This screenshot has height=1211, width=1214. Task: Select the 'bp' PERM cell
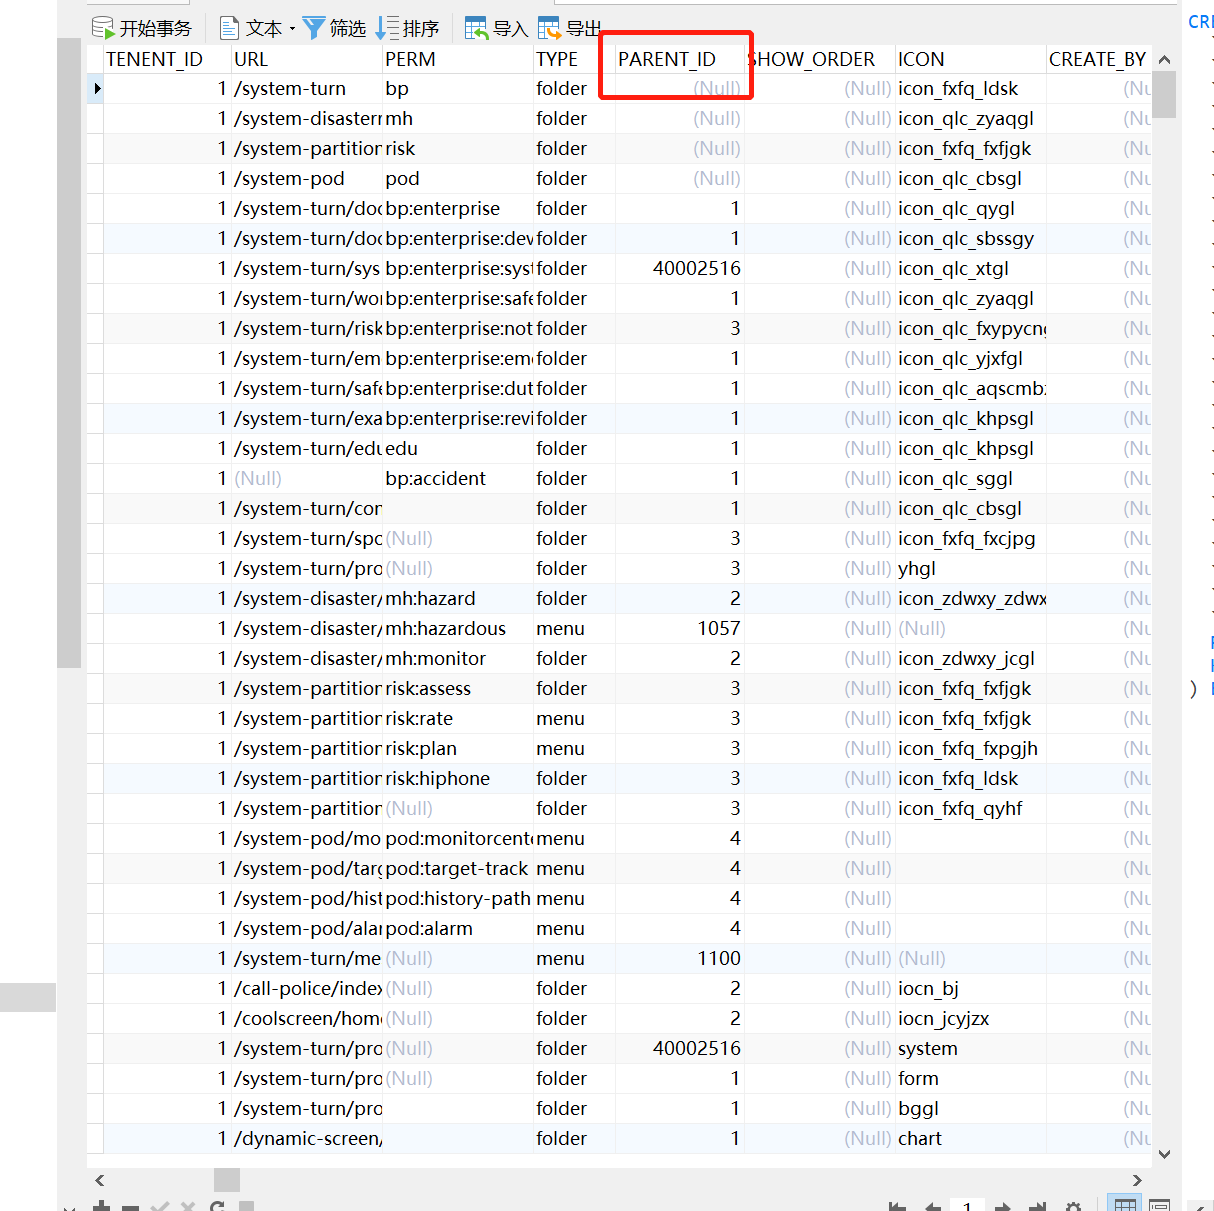[458, 88]
